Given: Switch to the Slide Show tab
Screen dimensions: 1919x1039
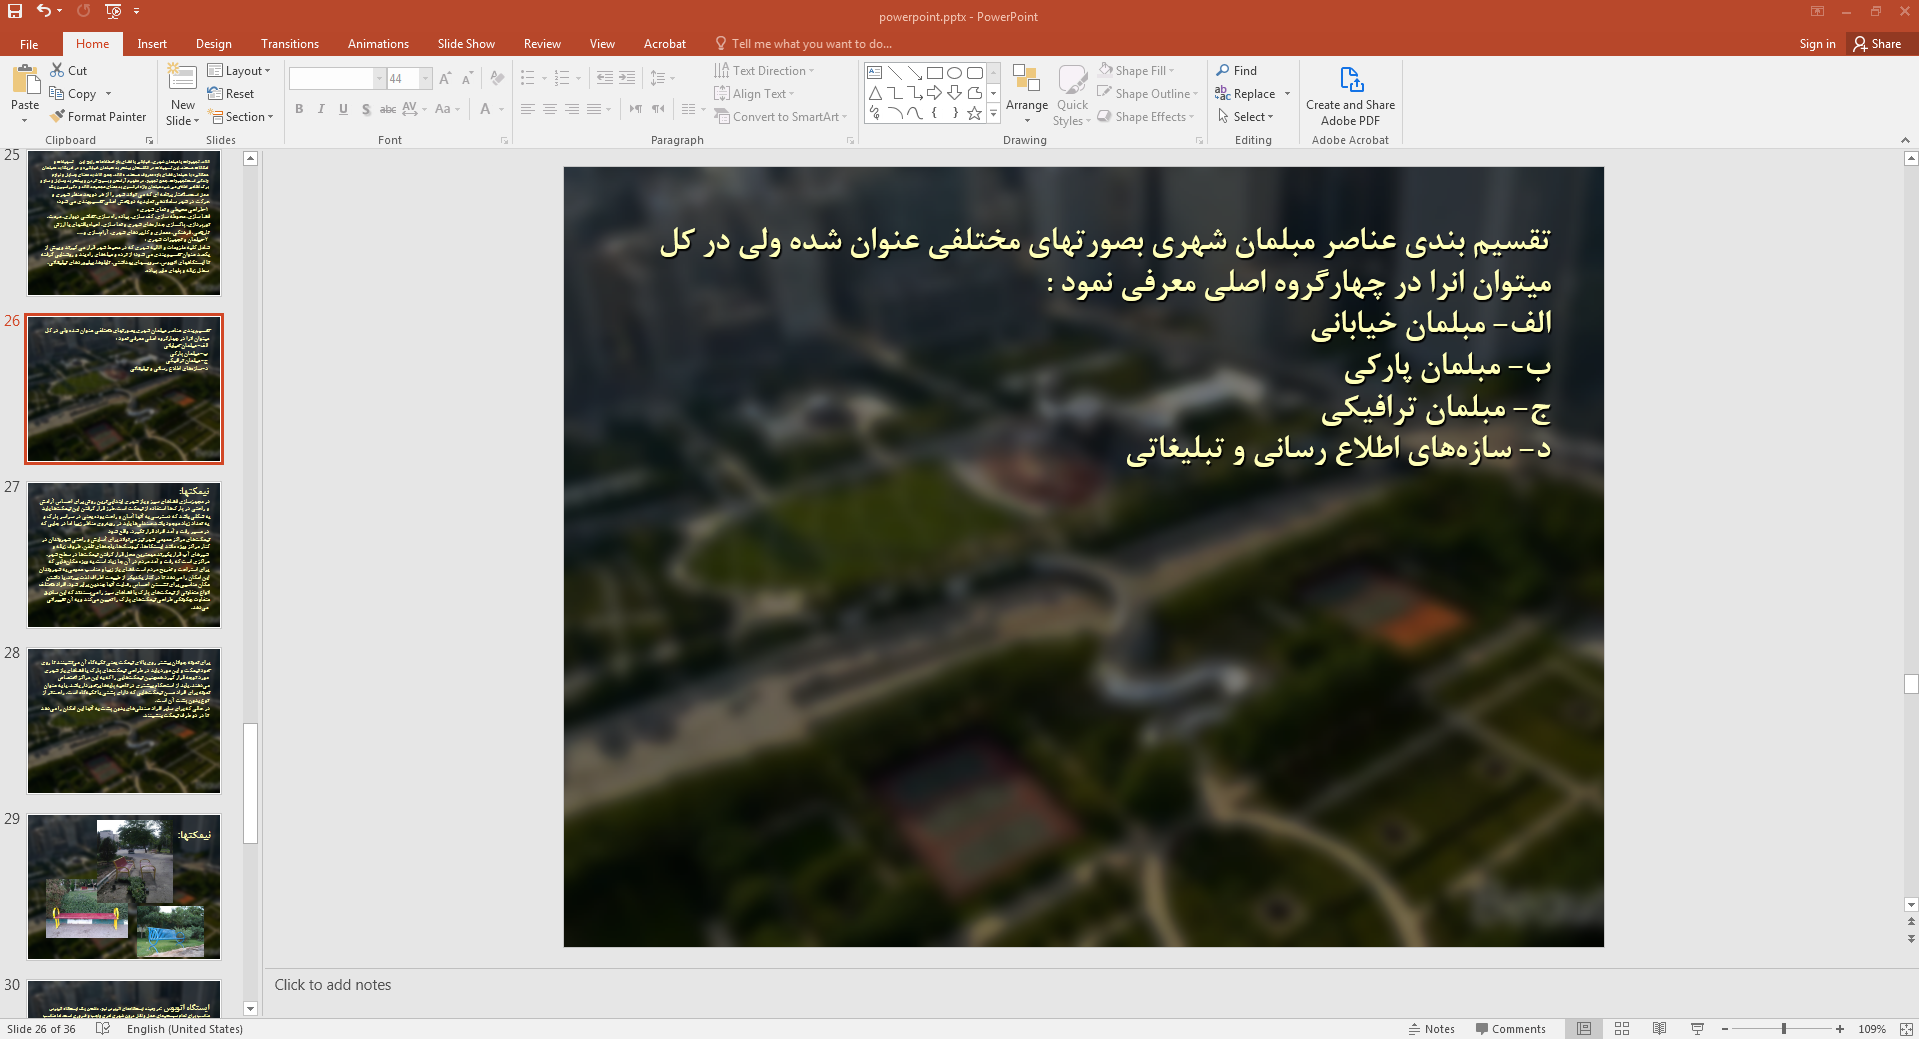Looking at the screenshot, I should click(466, 44).
